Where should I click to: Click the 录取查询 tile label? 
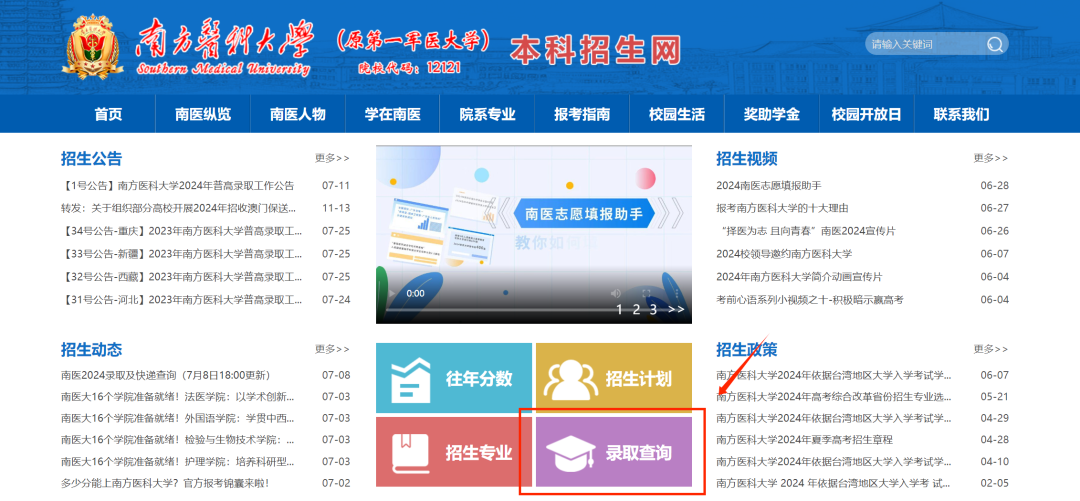(x=638, y=453)
